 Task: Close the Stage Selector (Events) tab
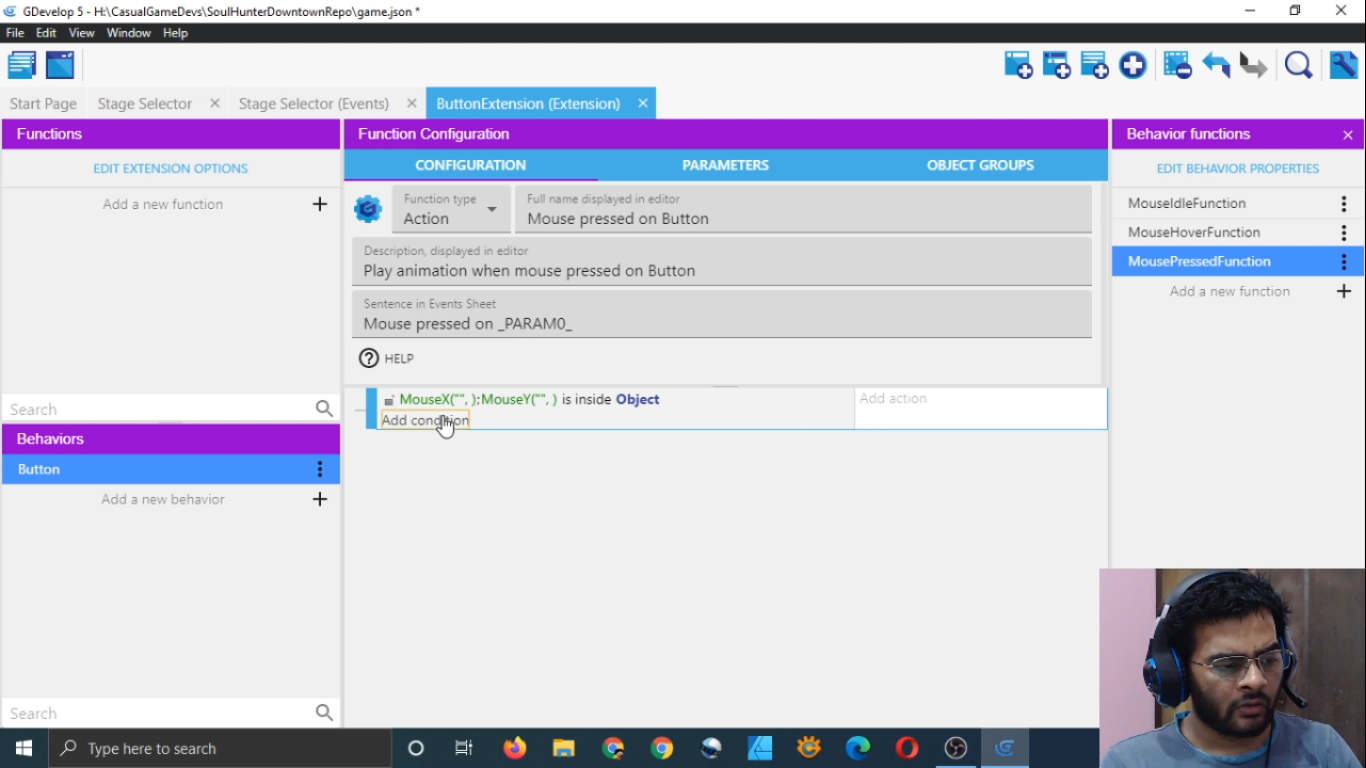click(x=411, y=103)
